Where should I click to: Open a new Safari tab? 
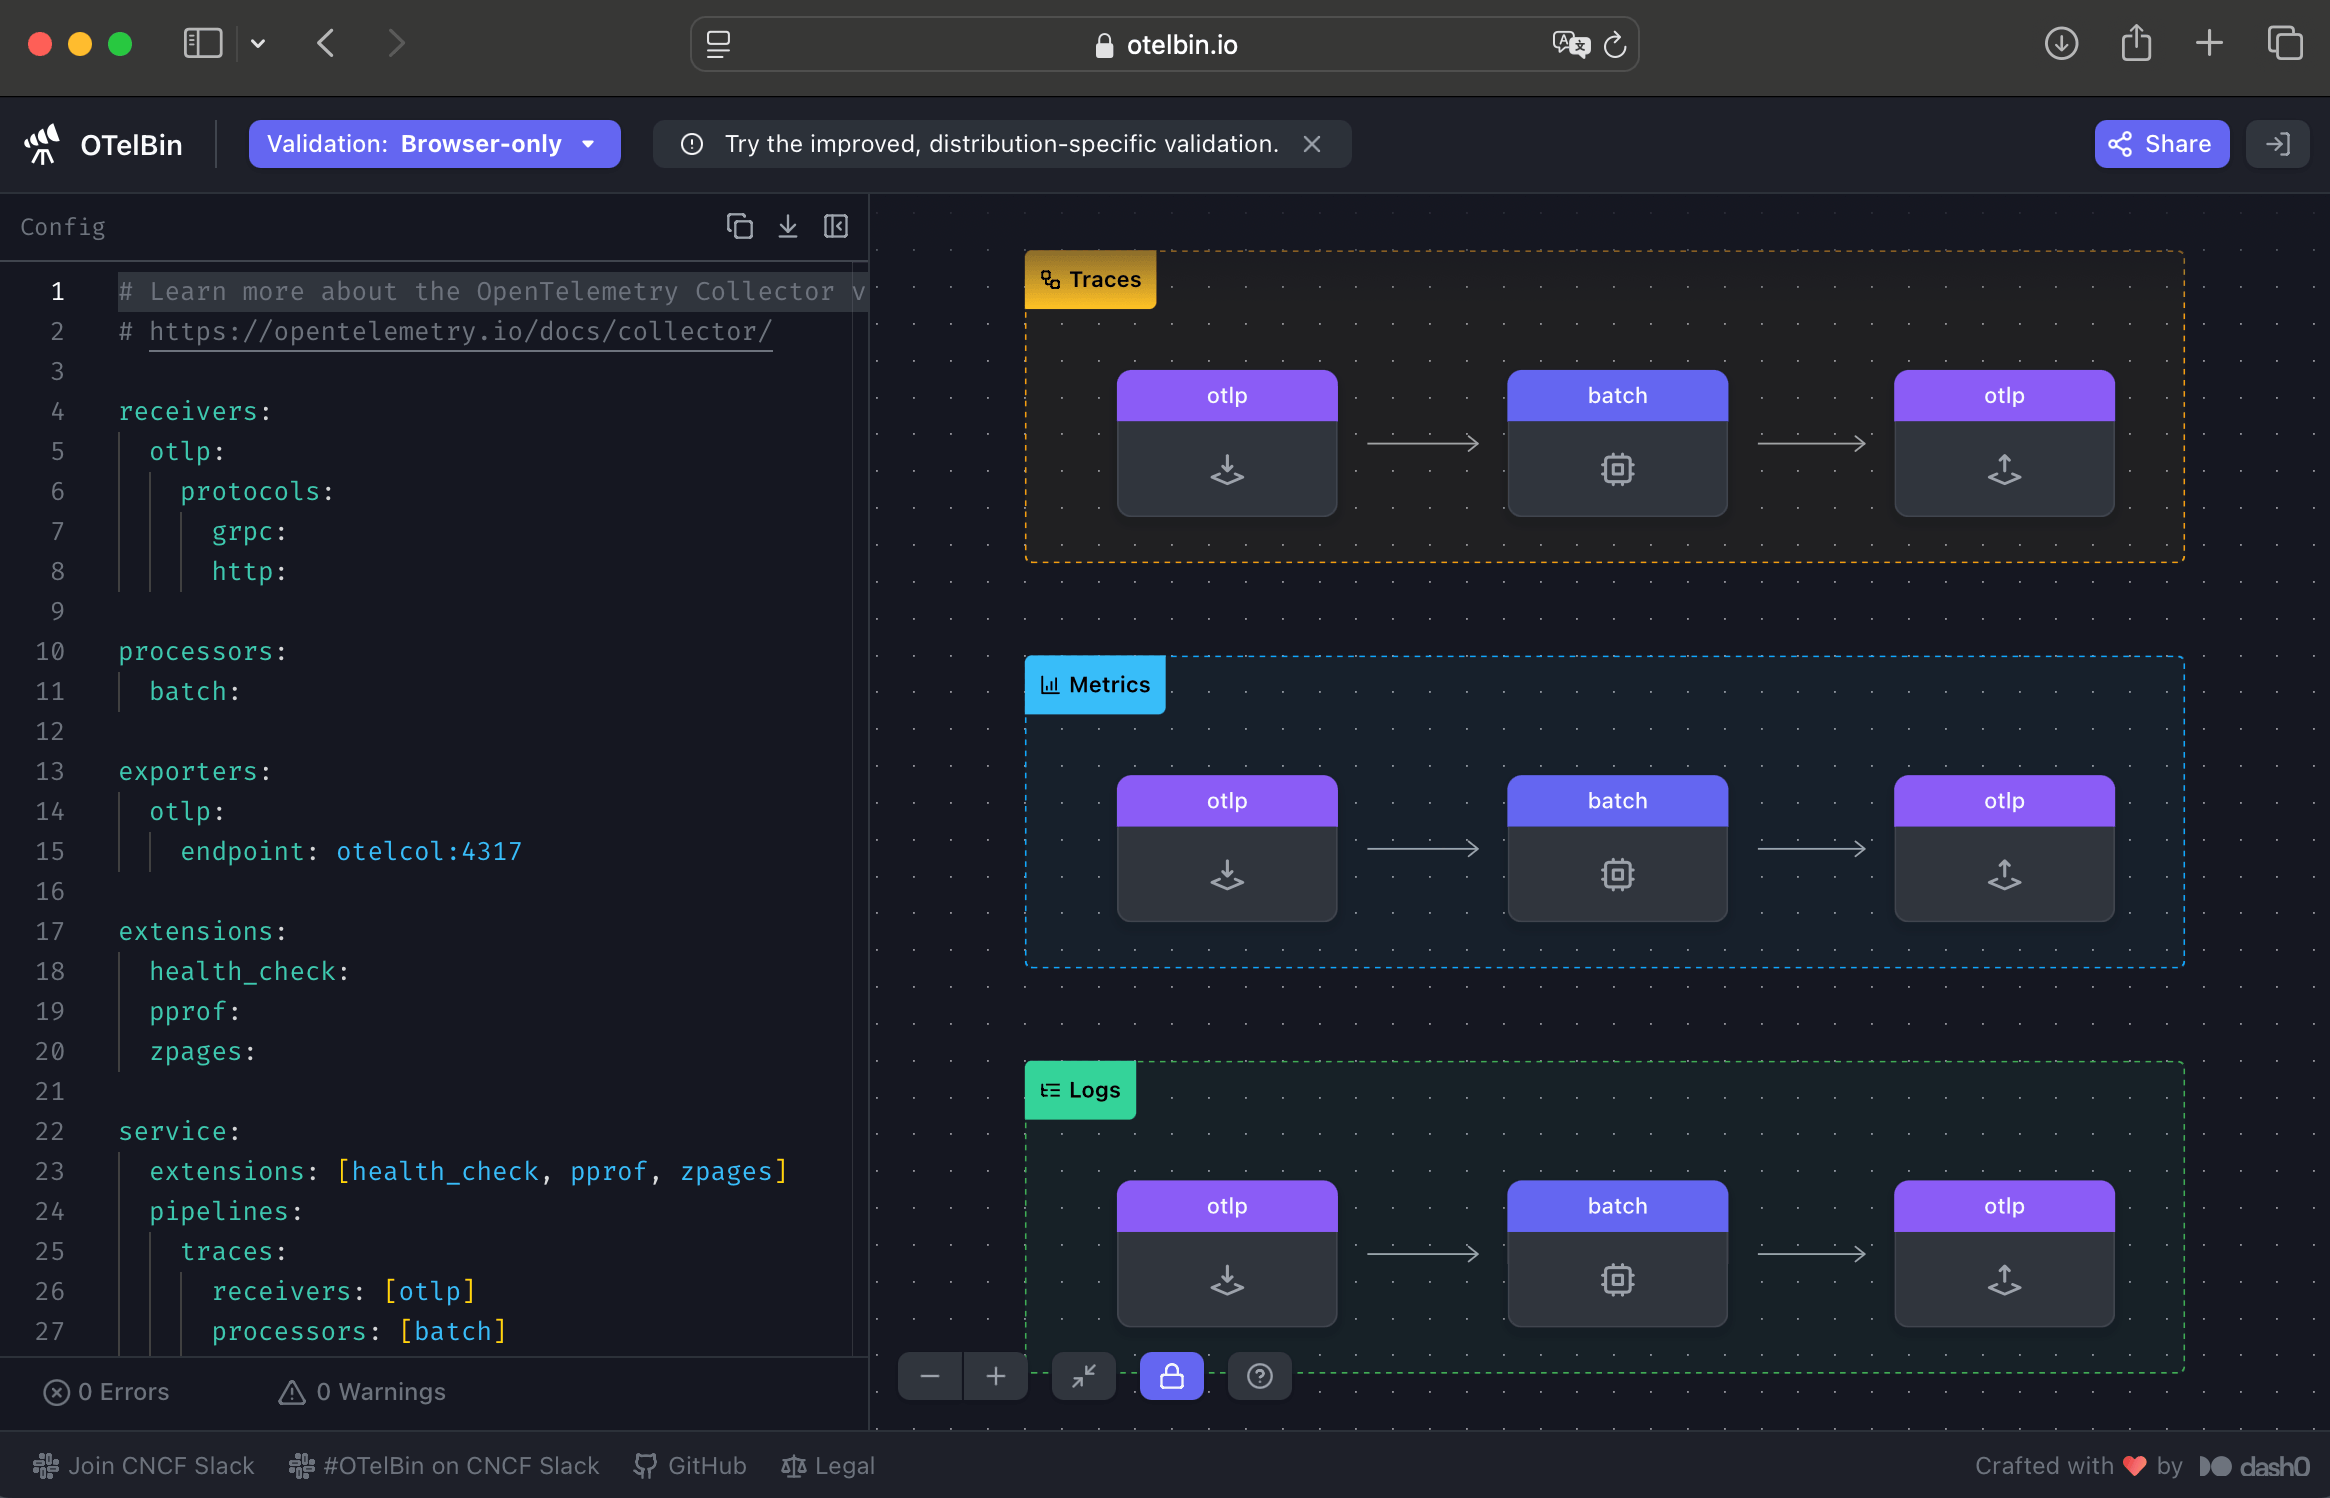(2209, 43)
